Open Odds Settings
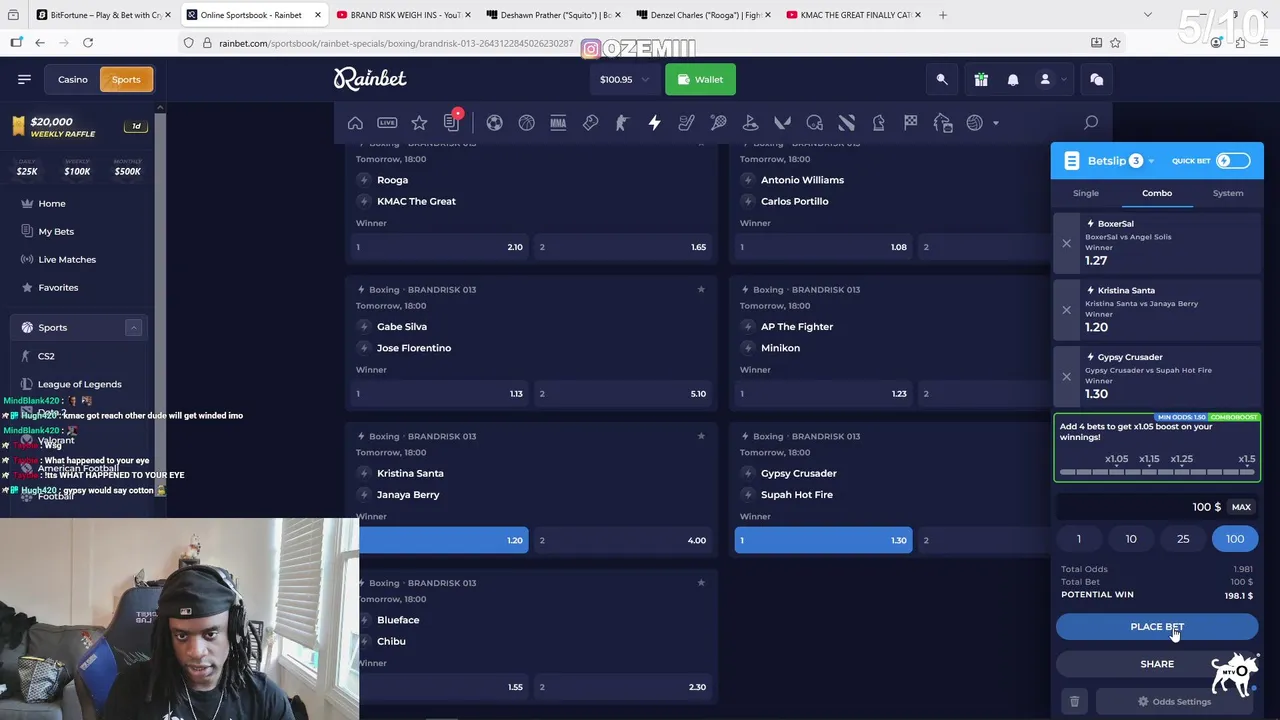 [1174, 701]
